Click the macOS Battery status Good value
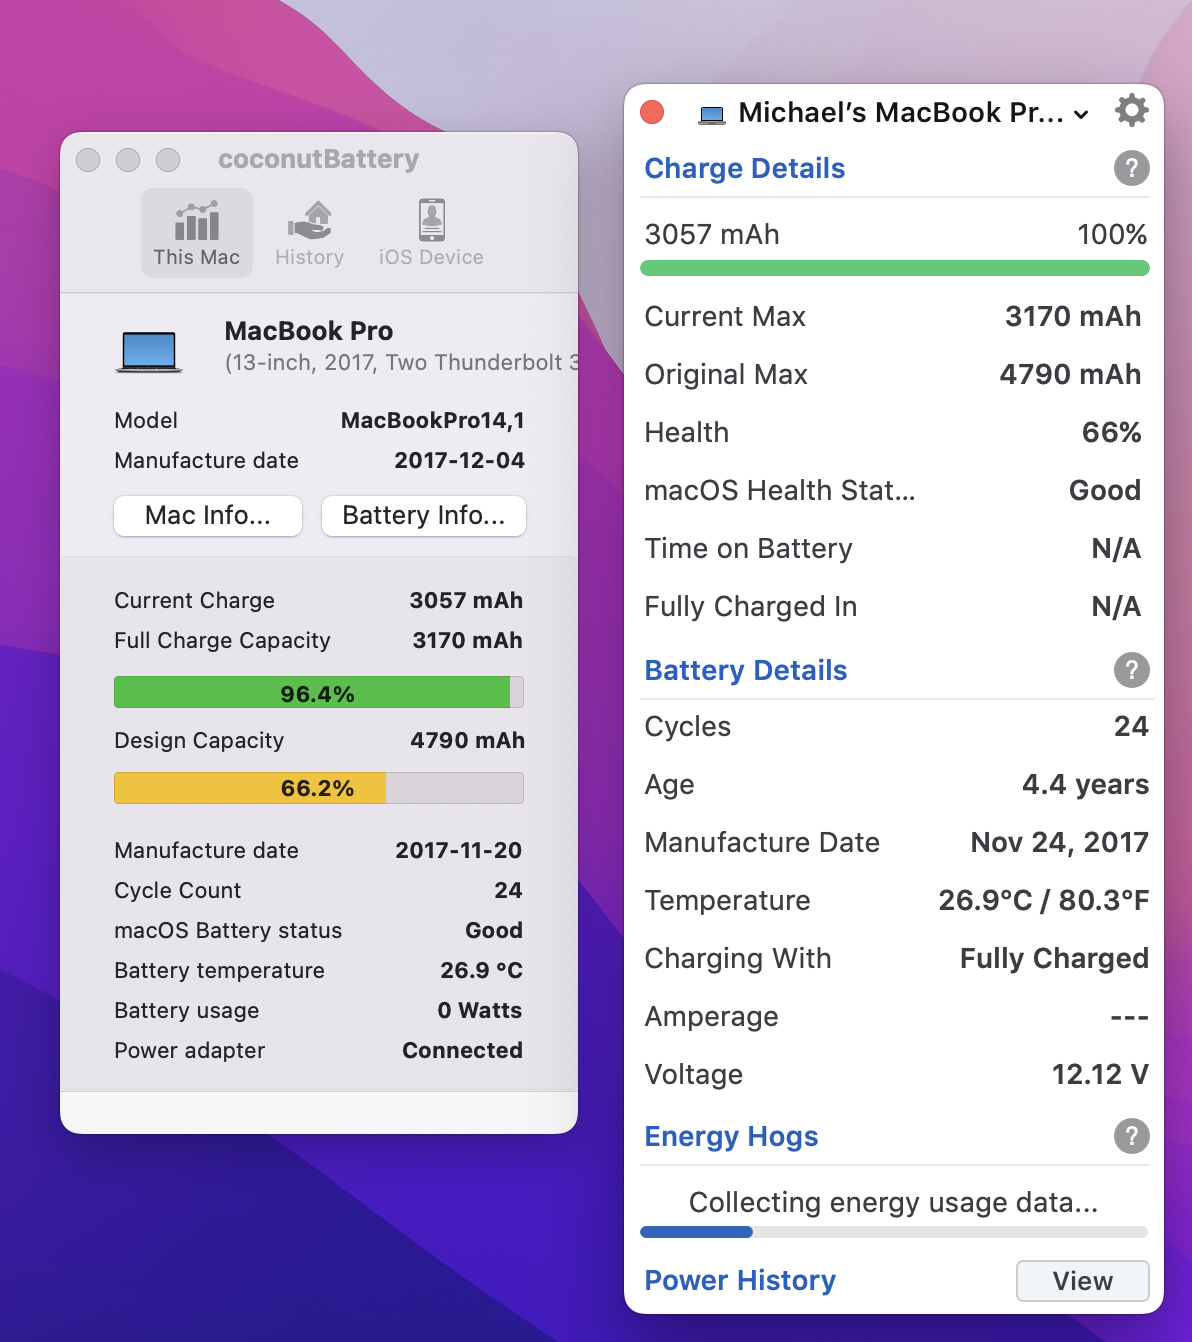Image resolution: width=1192 pixels, height=1342 pixels. (494, 930)
